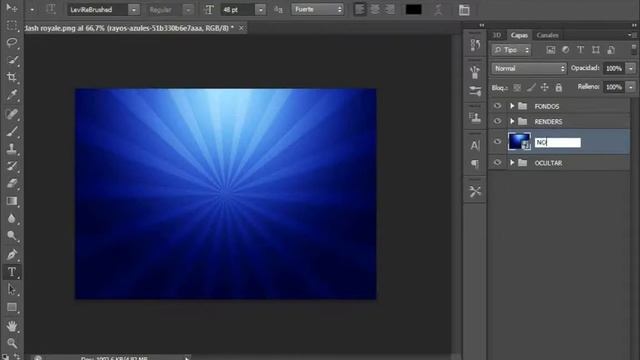Expand the FONDOS group

click(512, 106)
